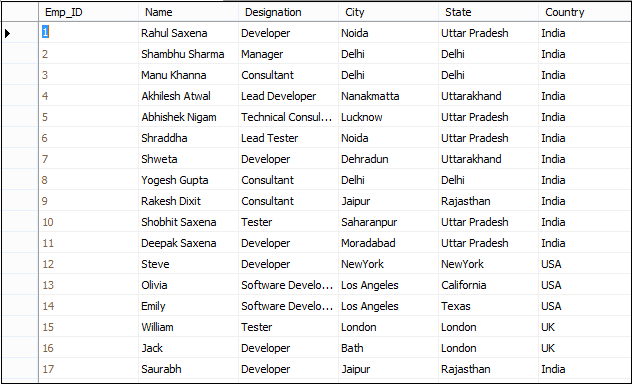This screenshot has width=632, height=384.
Task: Select the row header for Emp_ID 5
Action: (x=20, y=117)
